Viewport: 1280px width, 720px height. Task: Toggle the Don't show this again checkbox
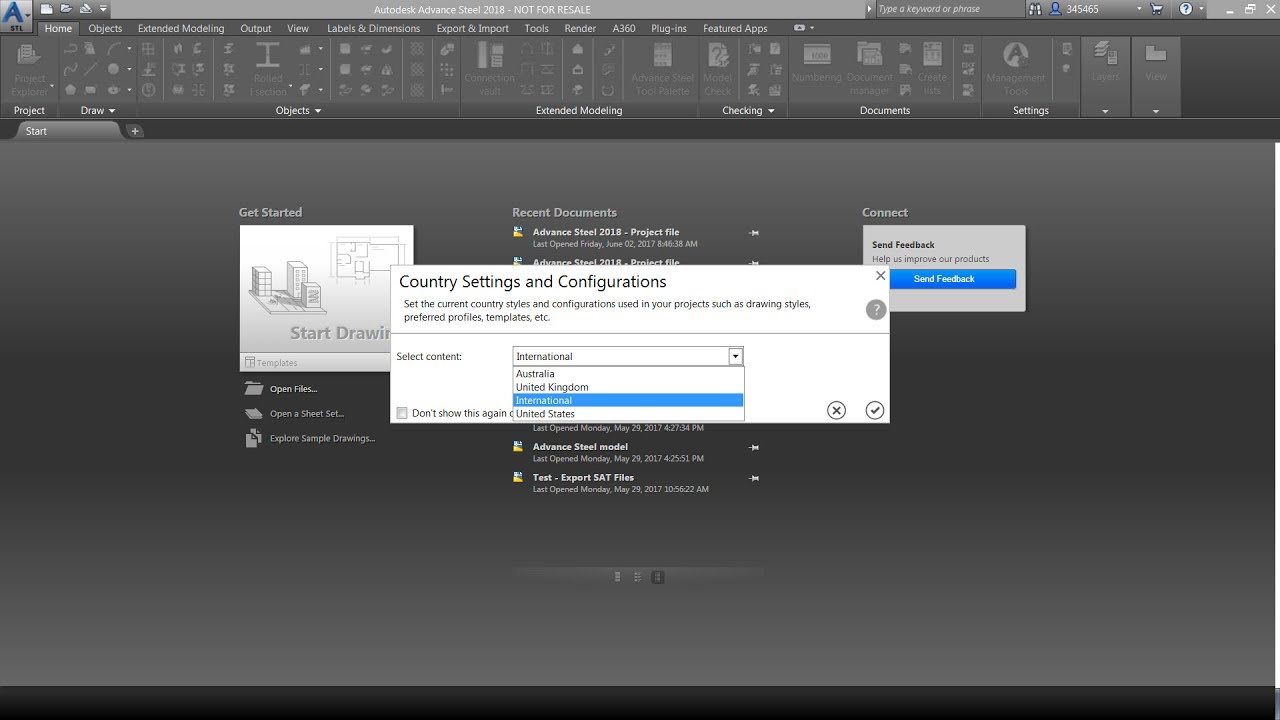(x=402, y=413)
